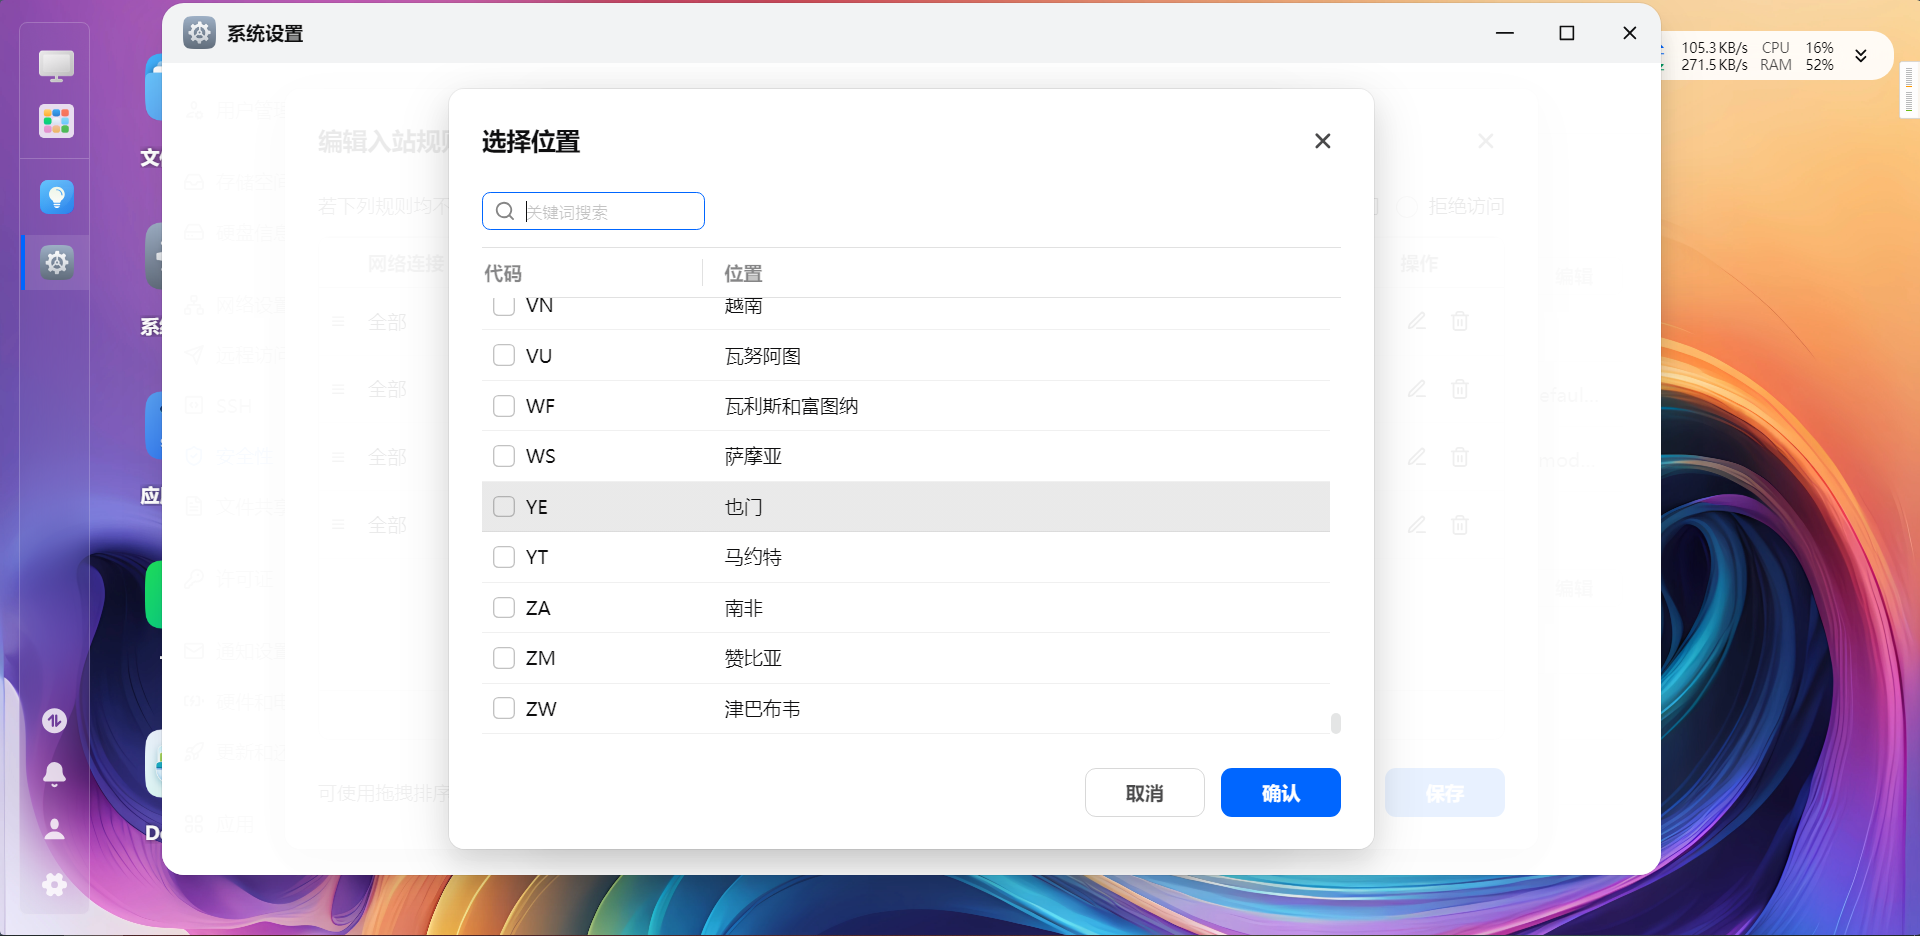Select the System Settings gear in the dock
The image size is (1920, 936).
56,262
